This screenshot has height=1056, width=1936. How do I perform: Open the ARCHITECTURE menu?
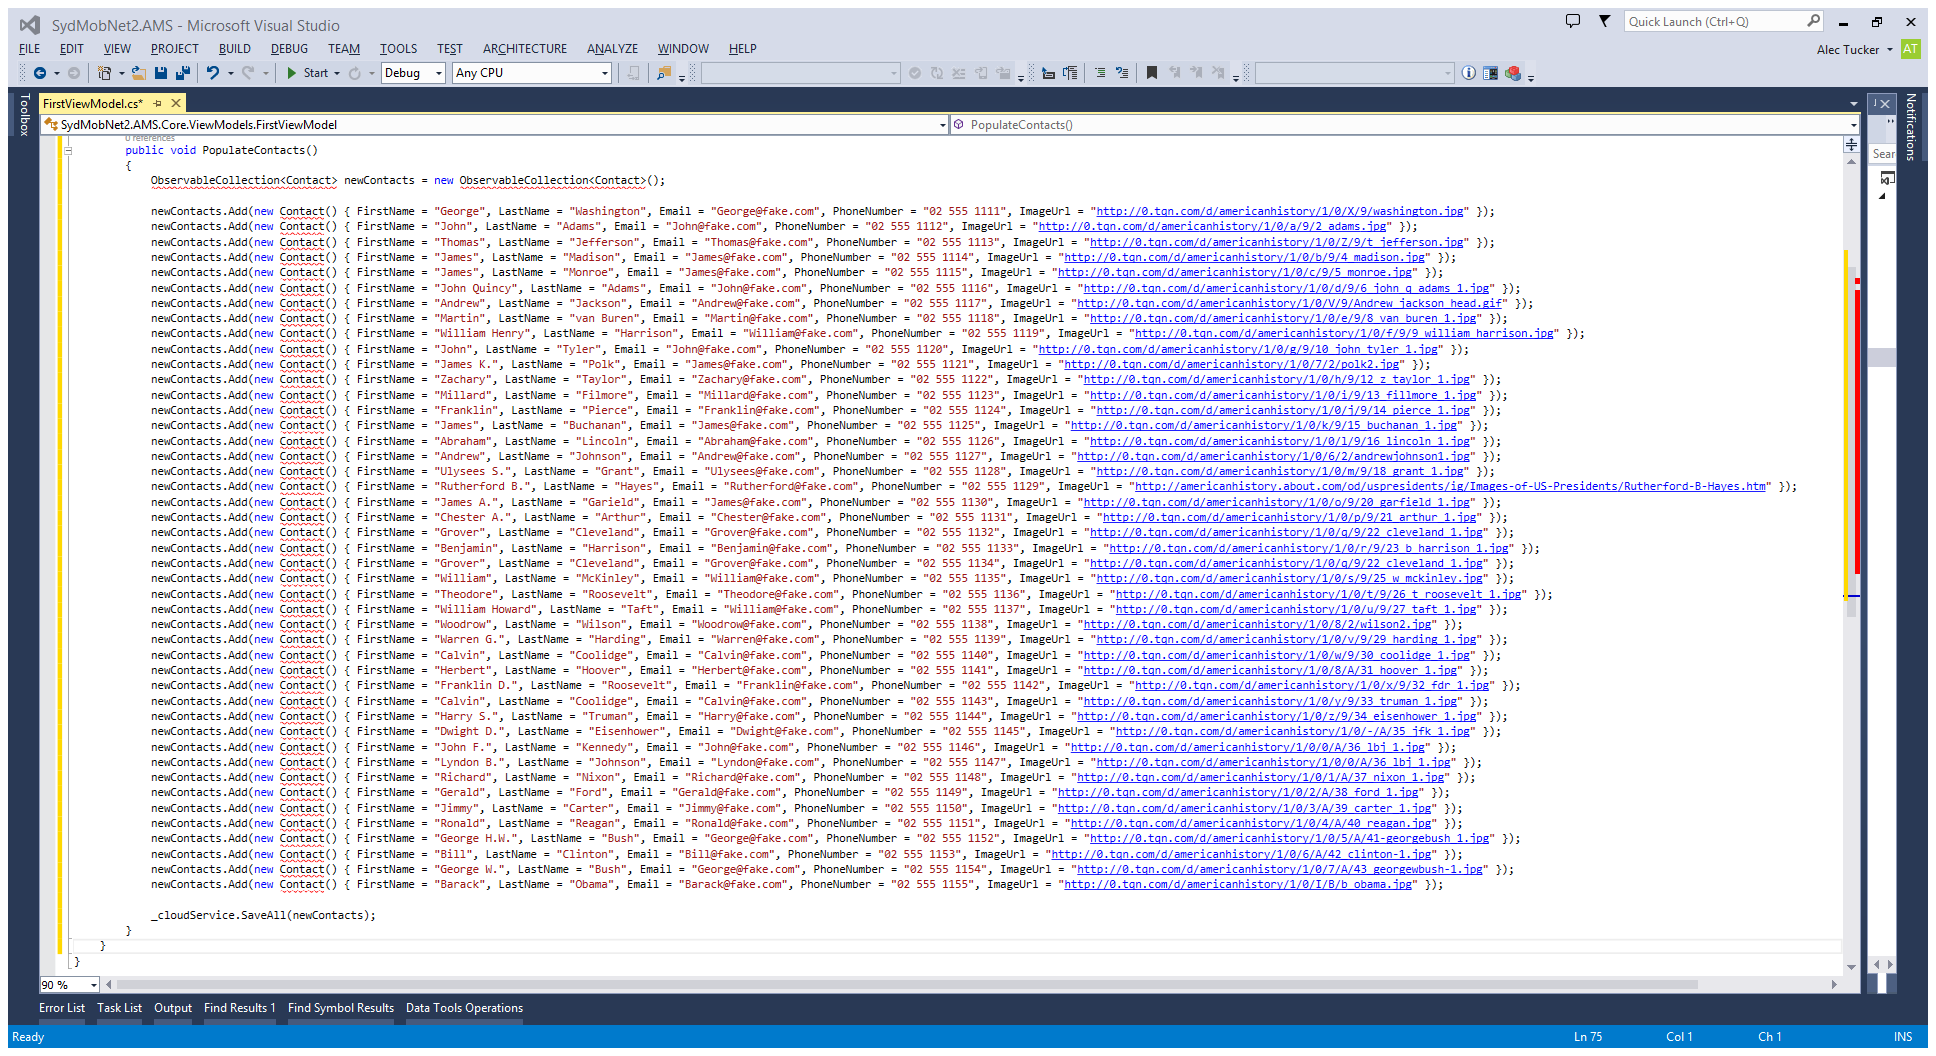click(x=525, y=48)
